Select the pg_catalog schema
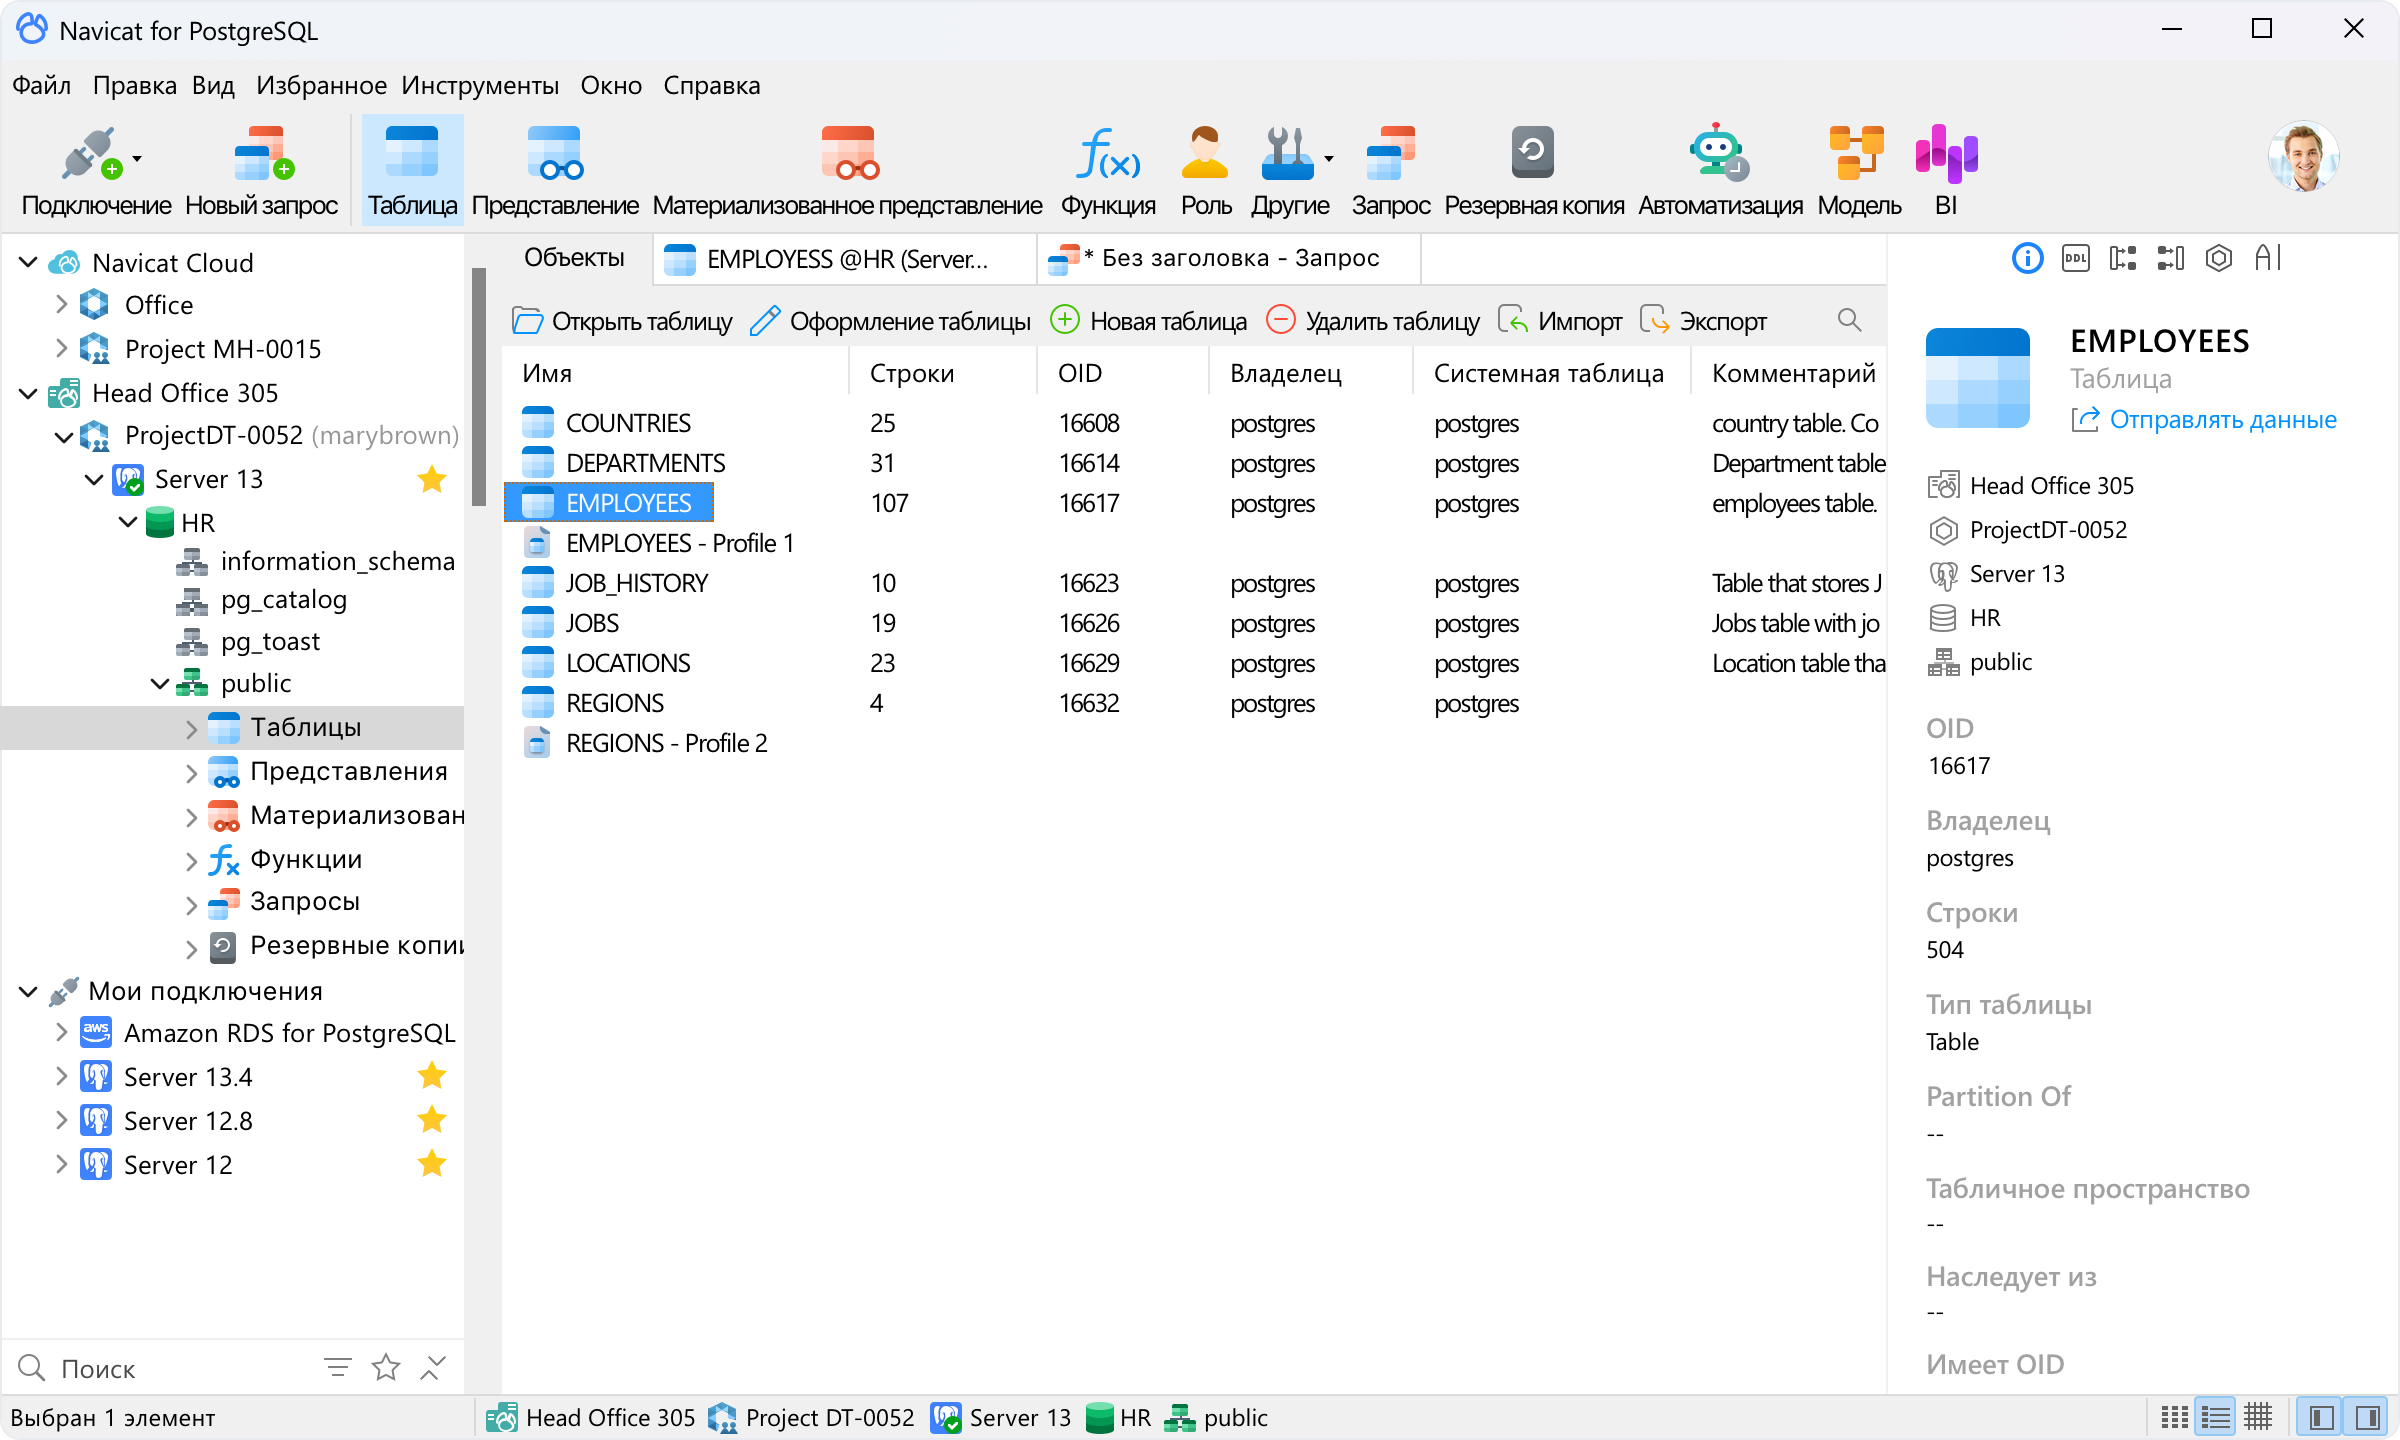This screenshot has width=2400, height=1440. [x=283, y=600]
